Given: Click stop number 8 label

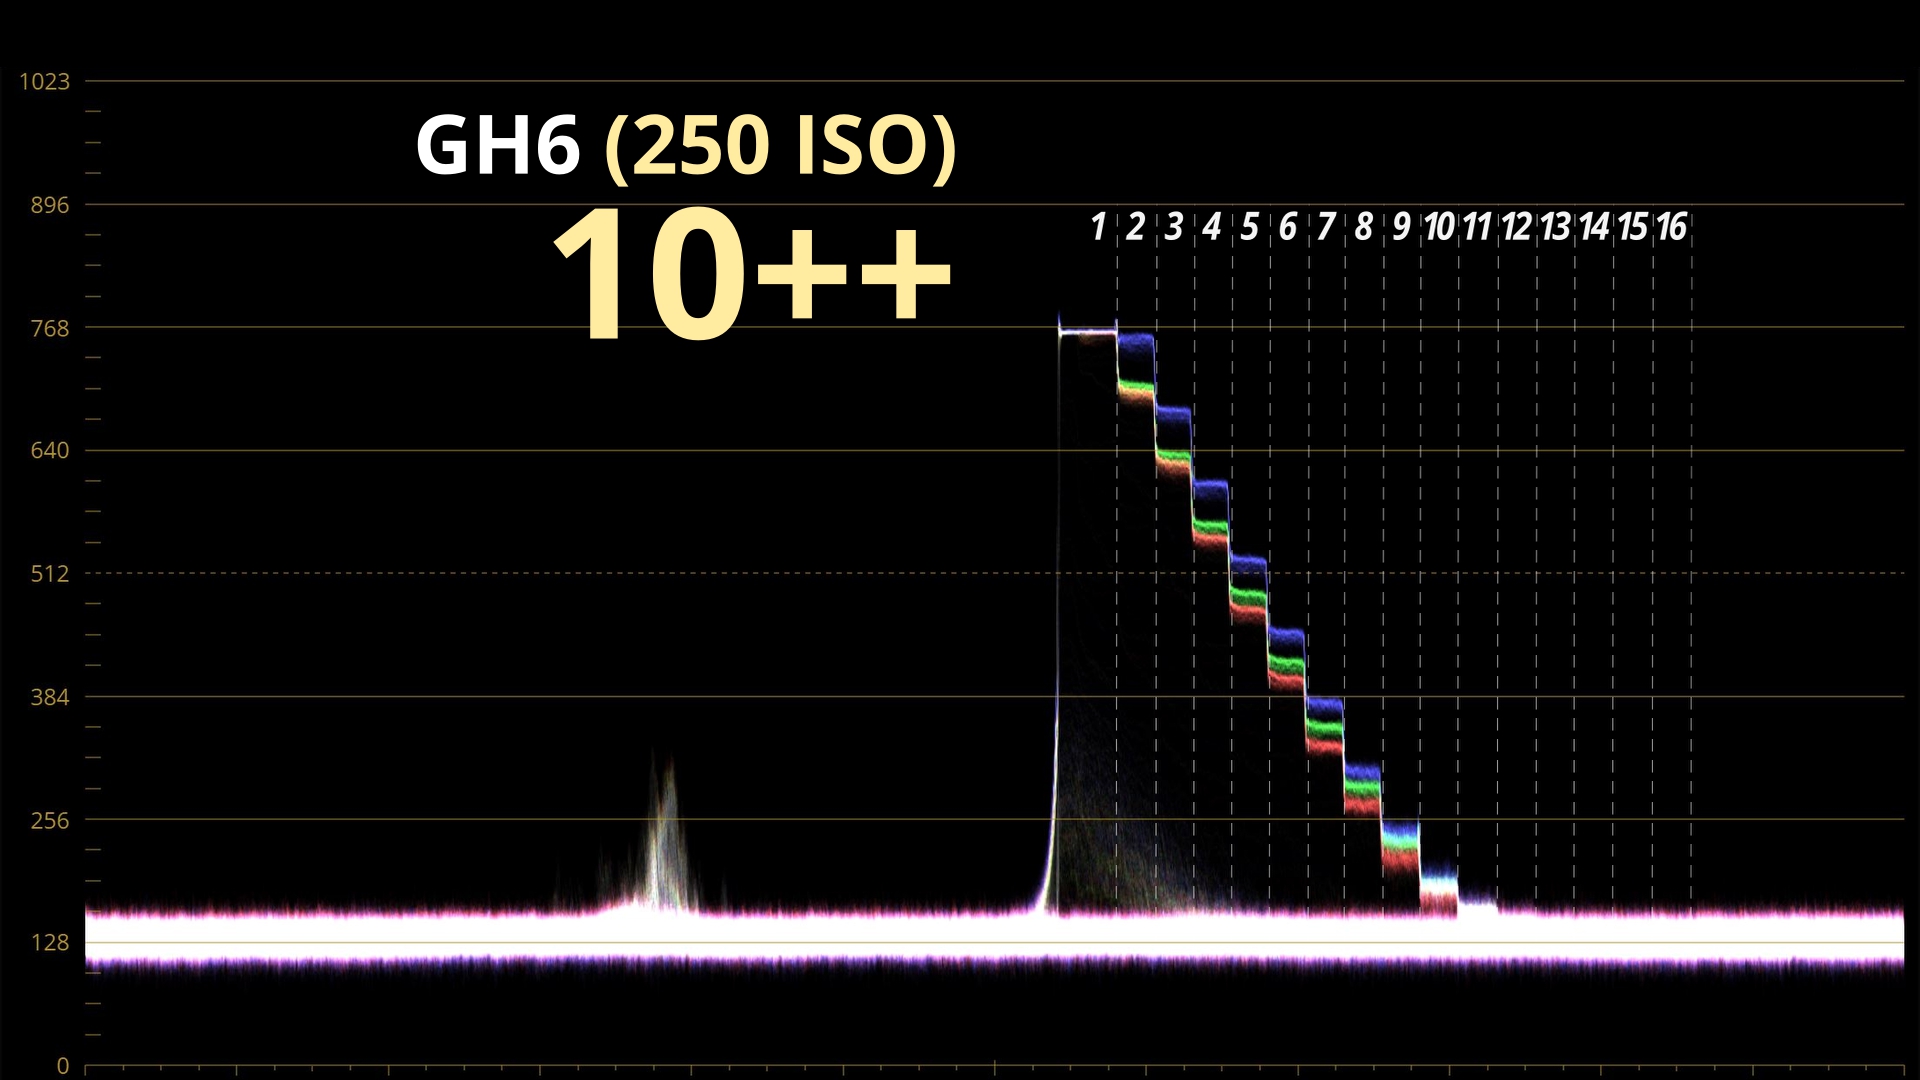Looking at the screenshot, I should click(x=1364, y=227).
